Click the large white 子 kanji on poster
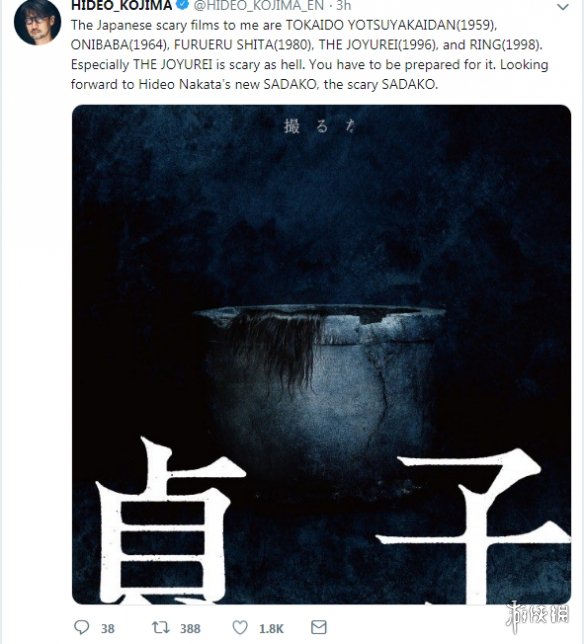This screenshot has width=584, height=644. click(472, 528)
